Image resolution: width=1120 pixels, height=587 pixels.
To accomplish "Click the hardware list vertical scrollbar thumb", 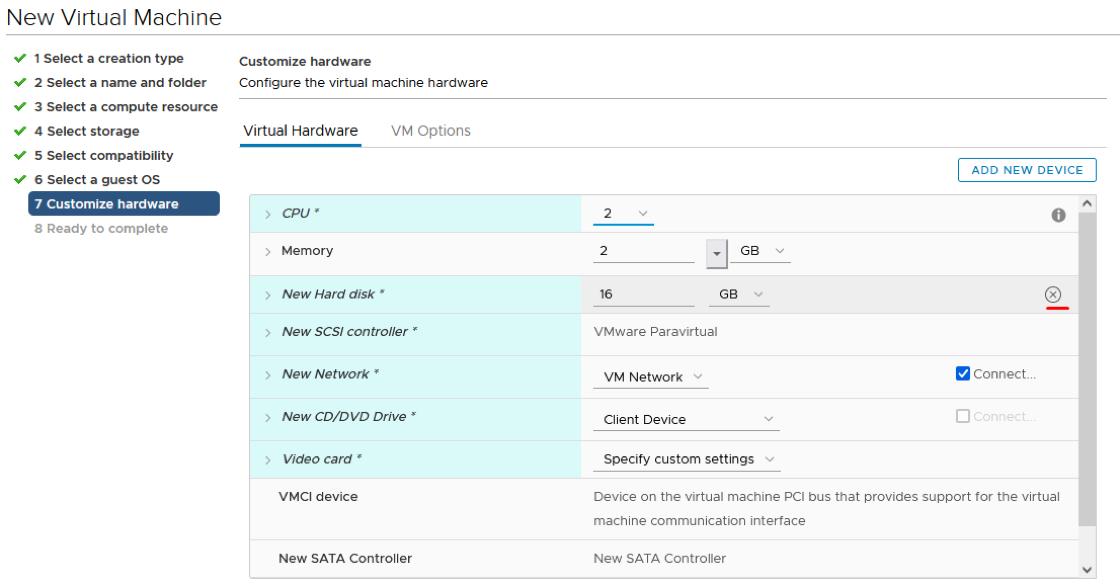I will [x=1087, y=369].
